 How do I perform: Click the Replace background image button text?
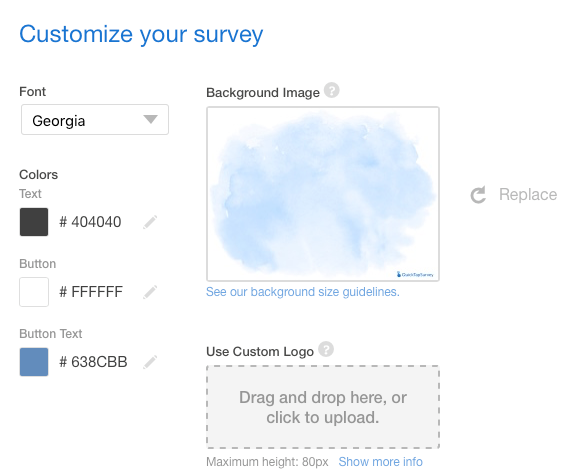pyautogui.click(x=528, y=194)
